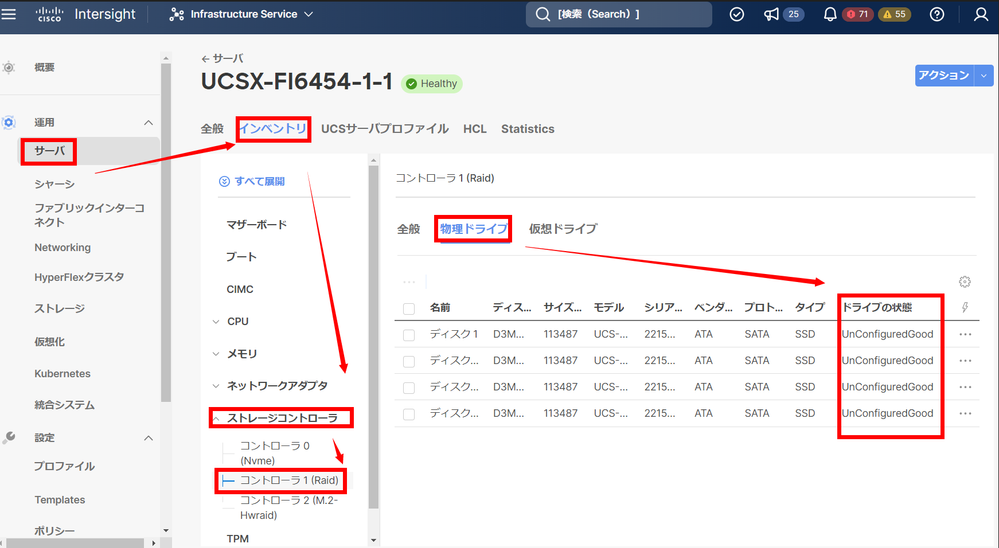This screenshot has width=999, height=548.
Task: Click the search field in header
Action: click(x=618, y=14)
